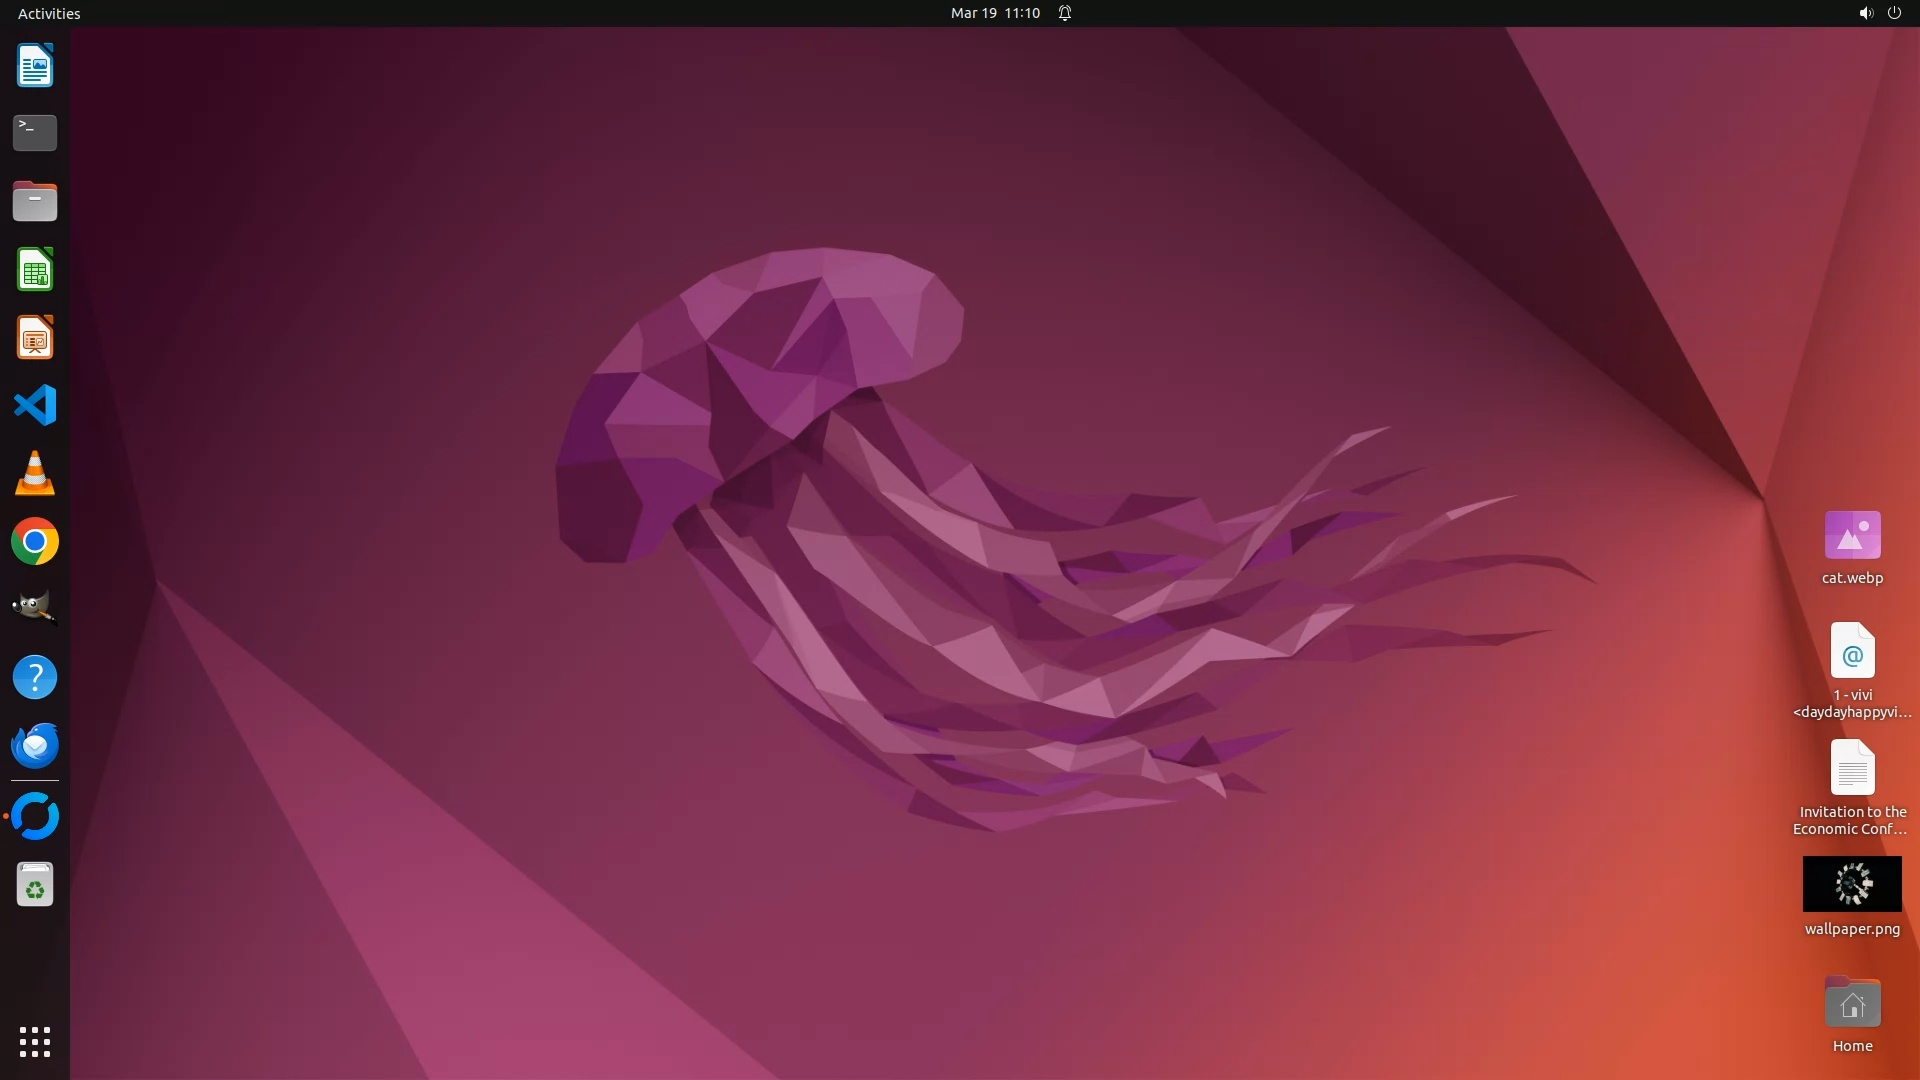The image size is (1920, 1080).
Task: Launch Google Chrome browser
Action: click(35, 542)
